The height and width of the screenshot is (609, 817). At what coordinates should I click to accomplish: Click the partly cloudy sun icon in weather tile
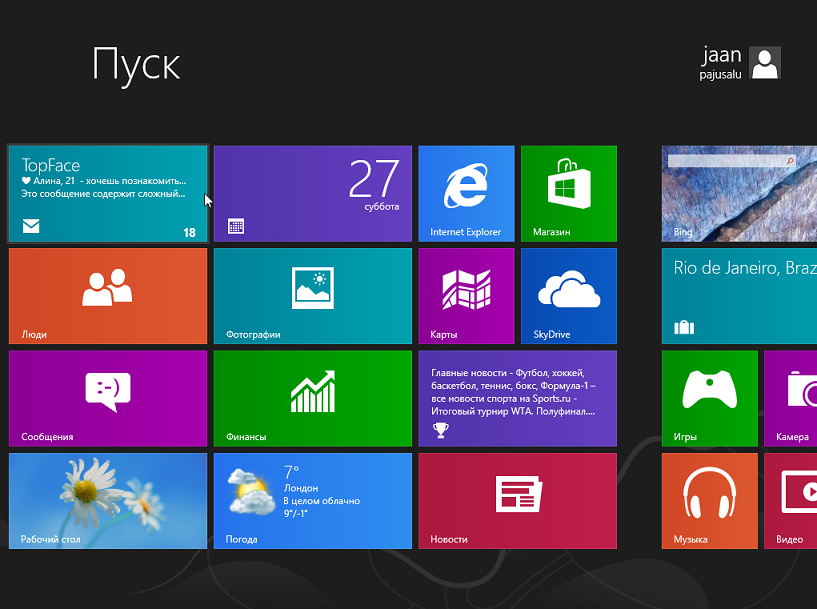[251, 492]
